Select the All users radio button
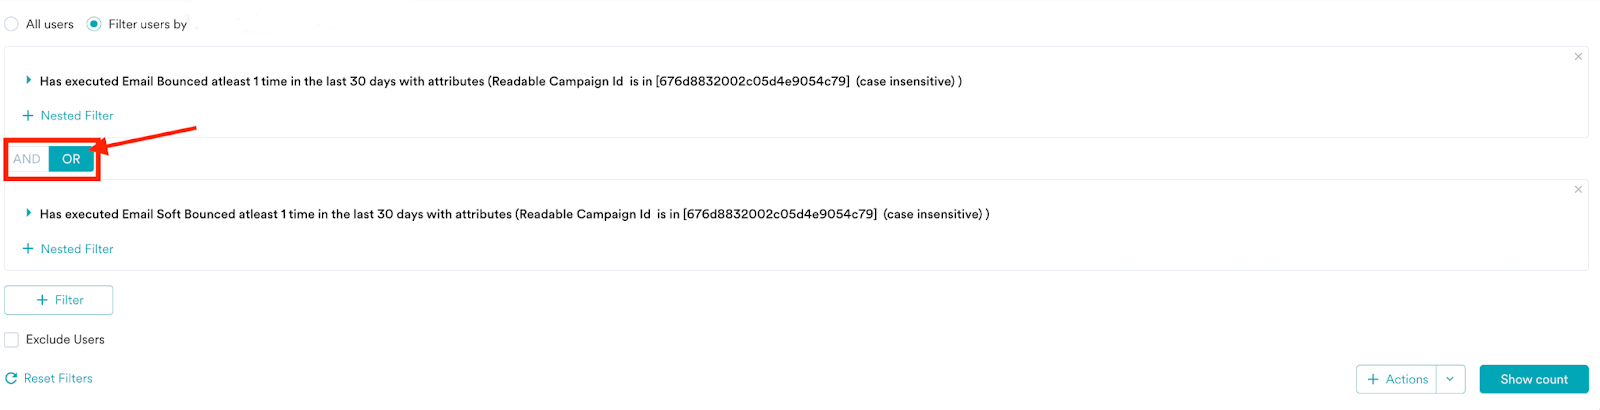 click(12, 24)
